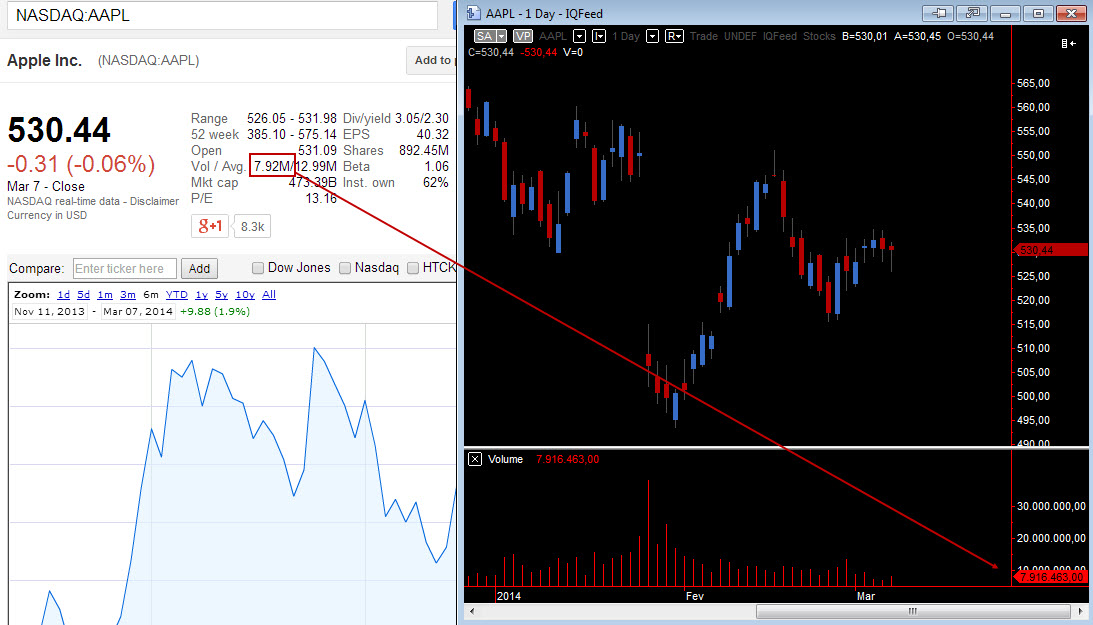
Task: Click the SA button in chart toolbar
Action: pyautogui.click(x=484, y=36)
